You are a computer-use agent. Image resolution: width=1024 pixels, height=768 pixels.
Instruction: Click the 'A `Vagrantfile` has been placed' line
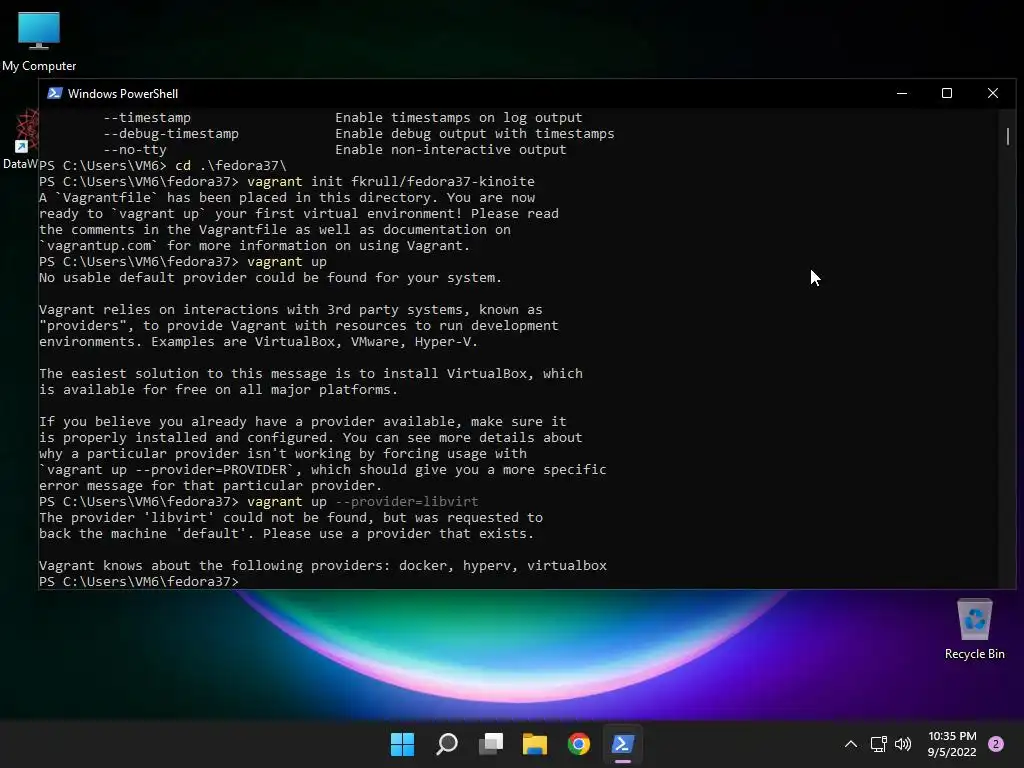pyautogui.click(x=287, y=197)
